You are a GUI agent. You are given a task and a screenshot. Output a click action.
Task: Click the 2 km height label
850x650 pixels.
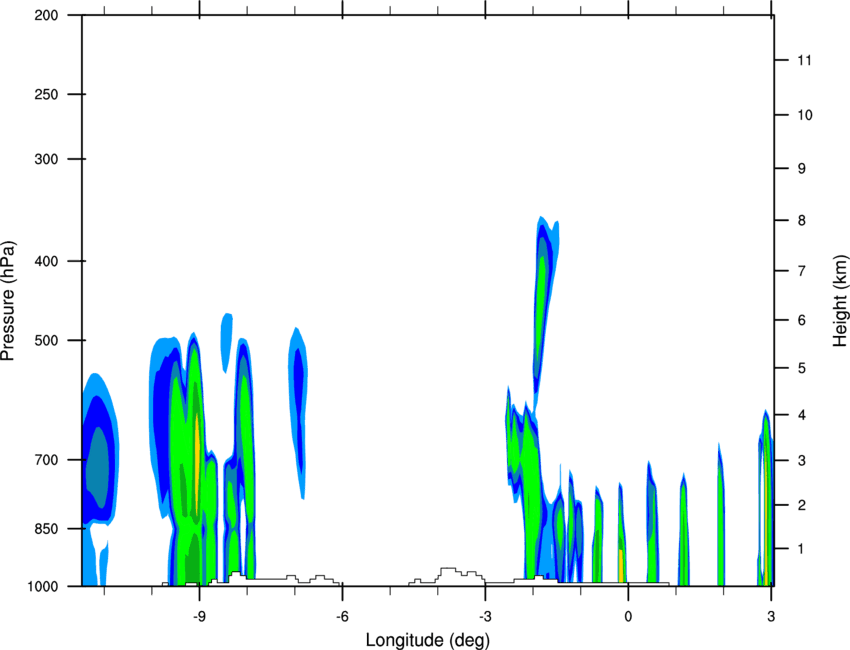(x=802, y=505)
